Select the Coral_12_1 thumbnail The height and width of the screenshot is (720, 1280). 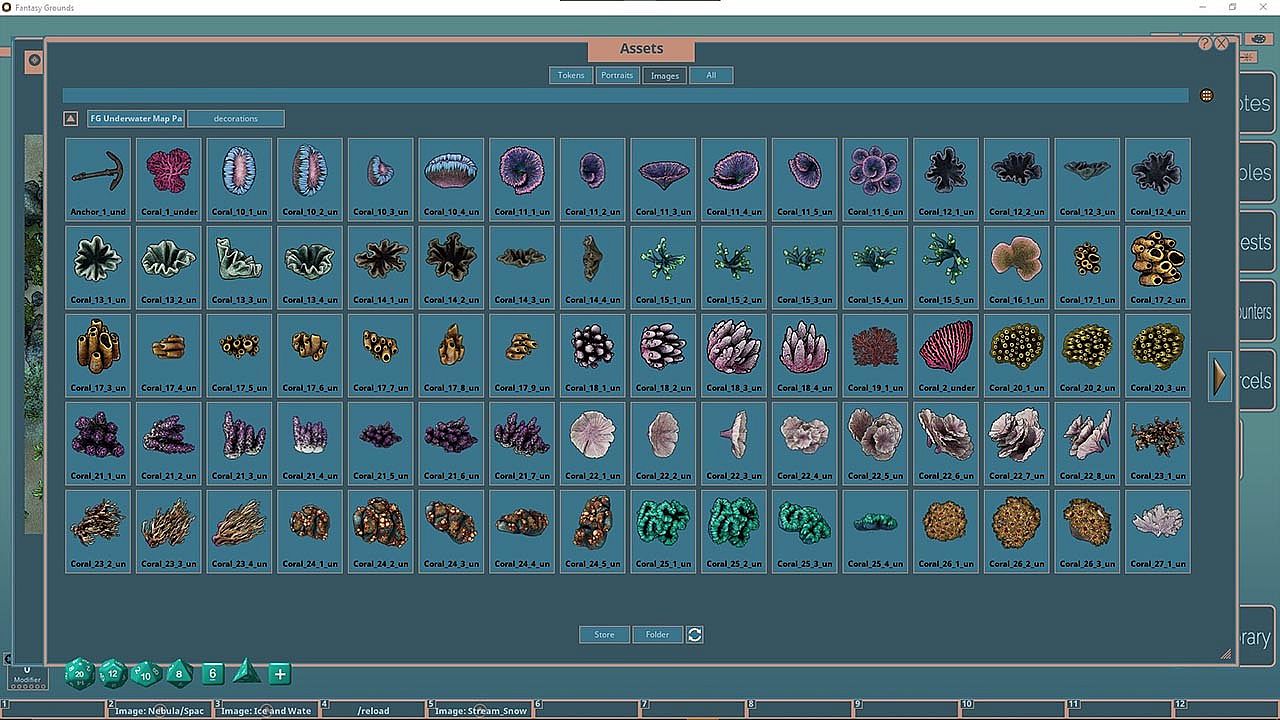coord(946,179)
